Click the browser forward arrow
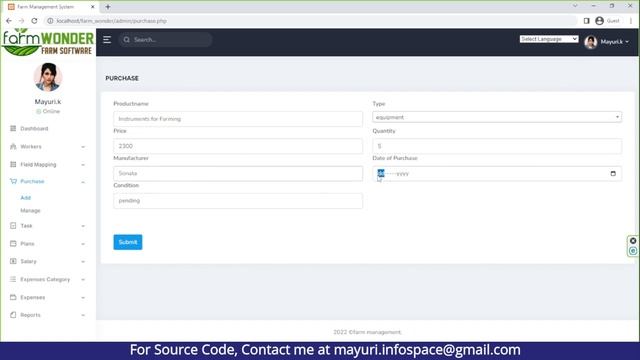This screenshot has height=360, width=640. point(21,21)
